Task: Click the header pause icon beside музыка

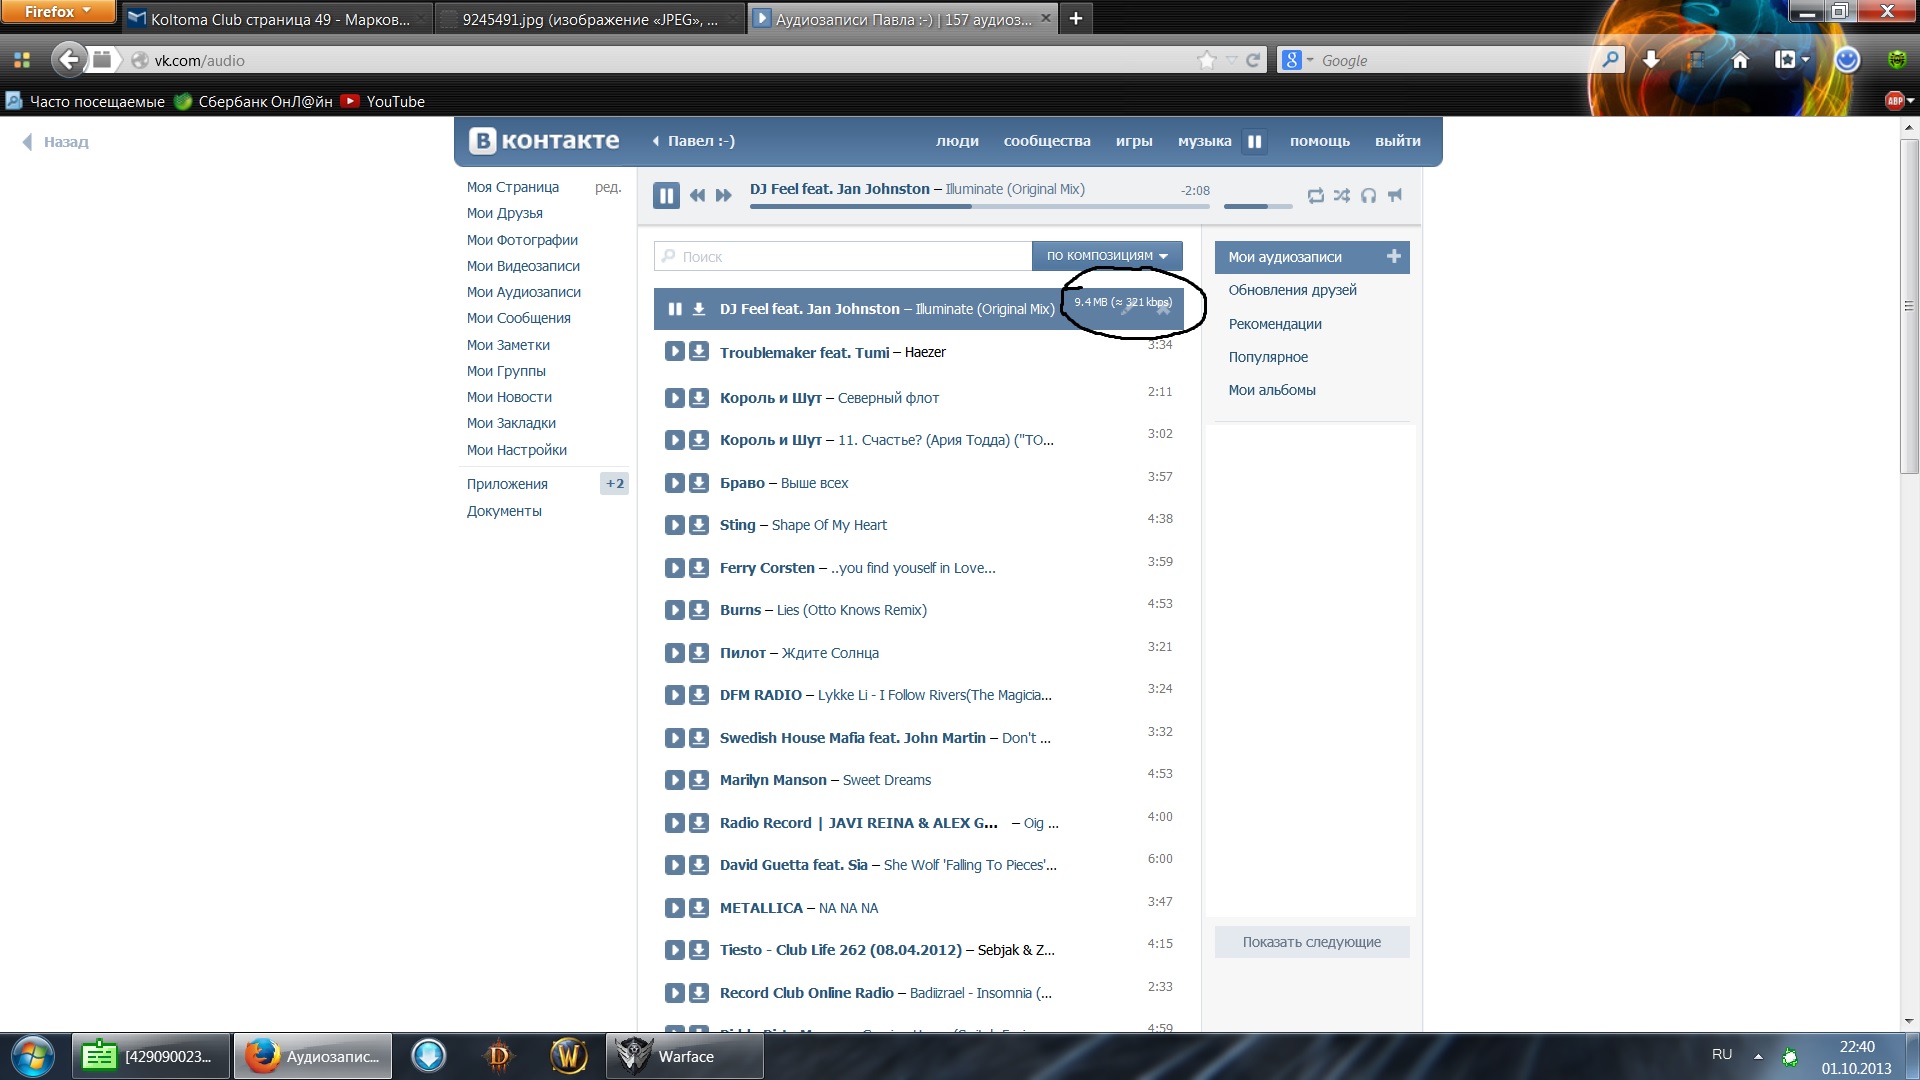Action: (1254, 142)
